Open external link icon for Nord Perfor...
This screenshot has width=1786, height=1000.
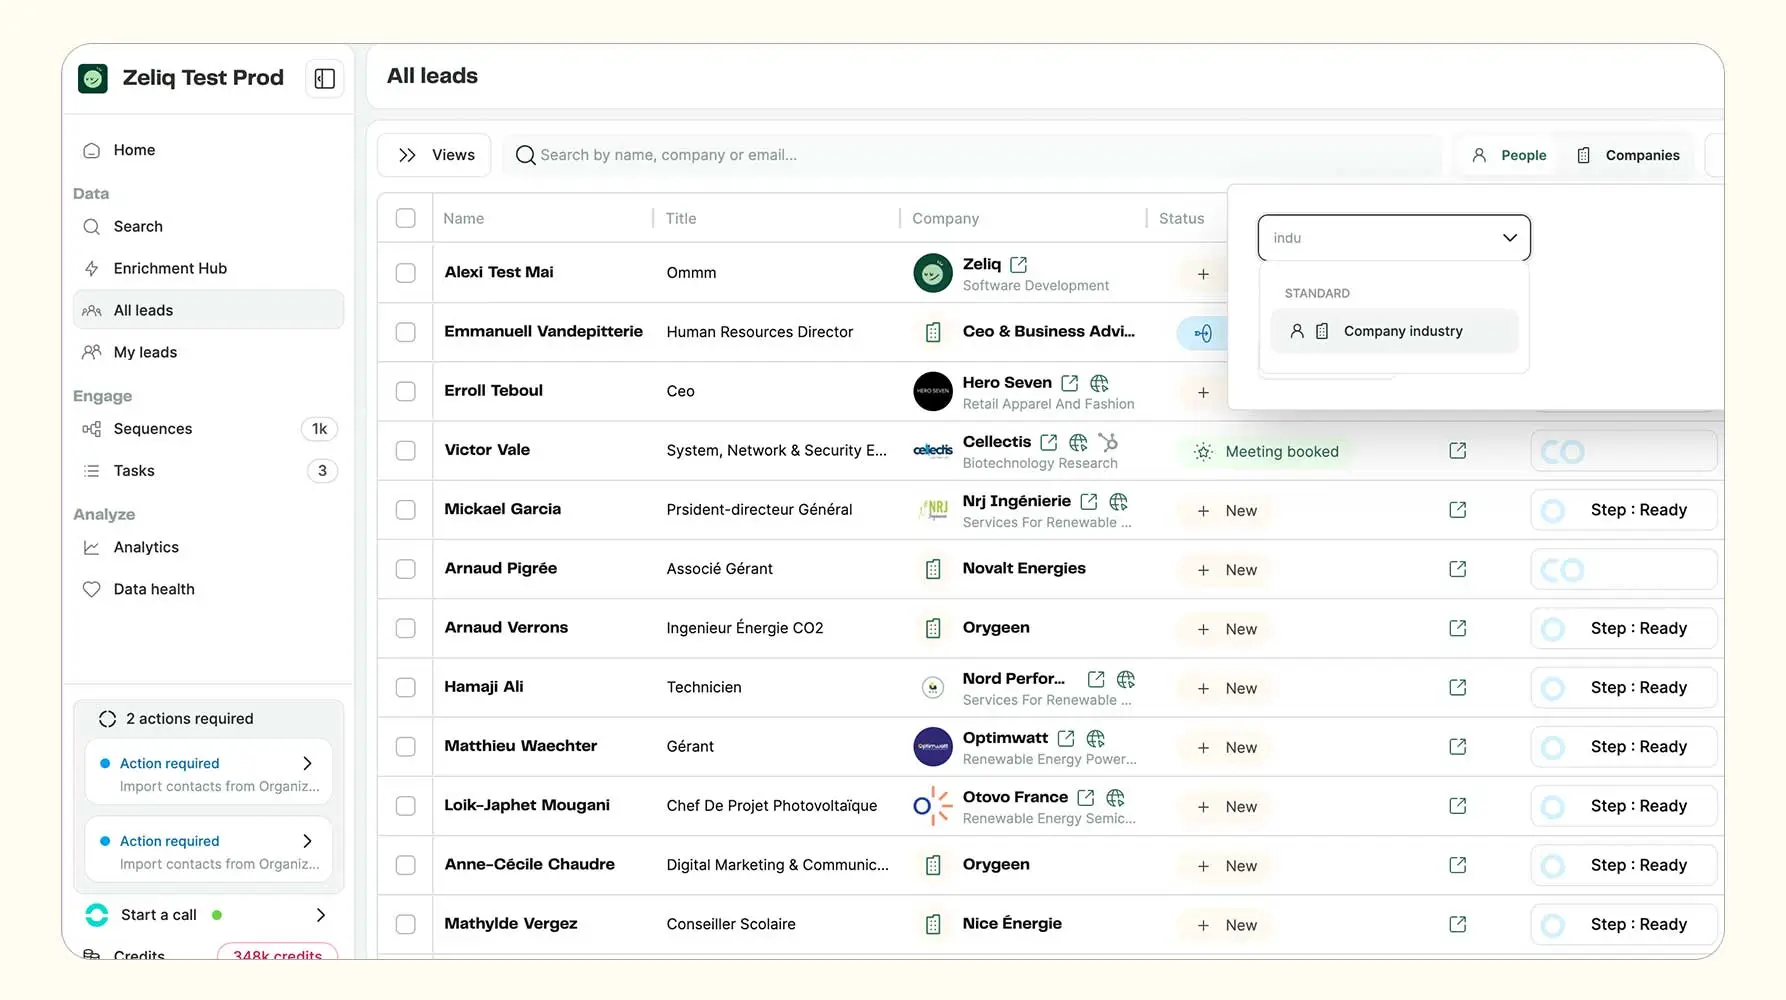pyautogui.click(x=1096, y=679)
